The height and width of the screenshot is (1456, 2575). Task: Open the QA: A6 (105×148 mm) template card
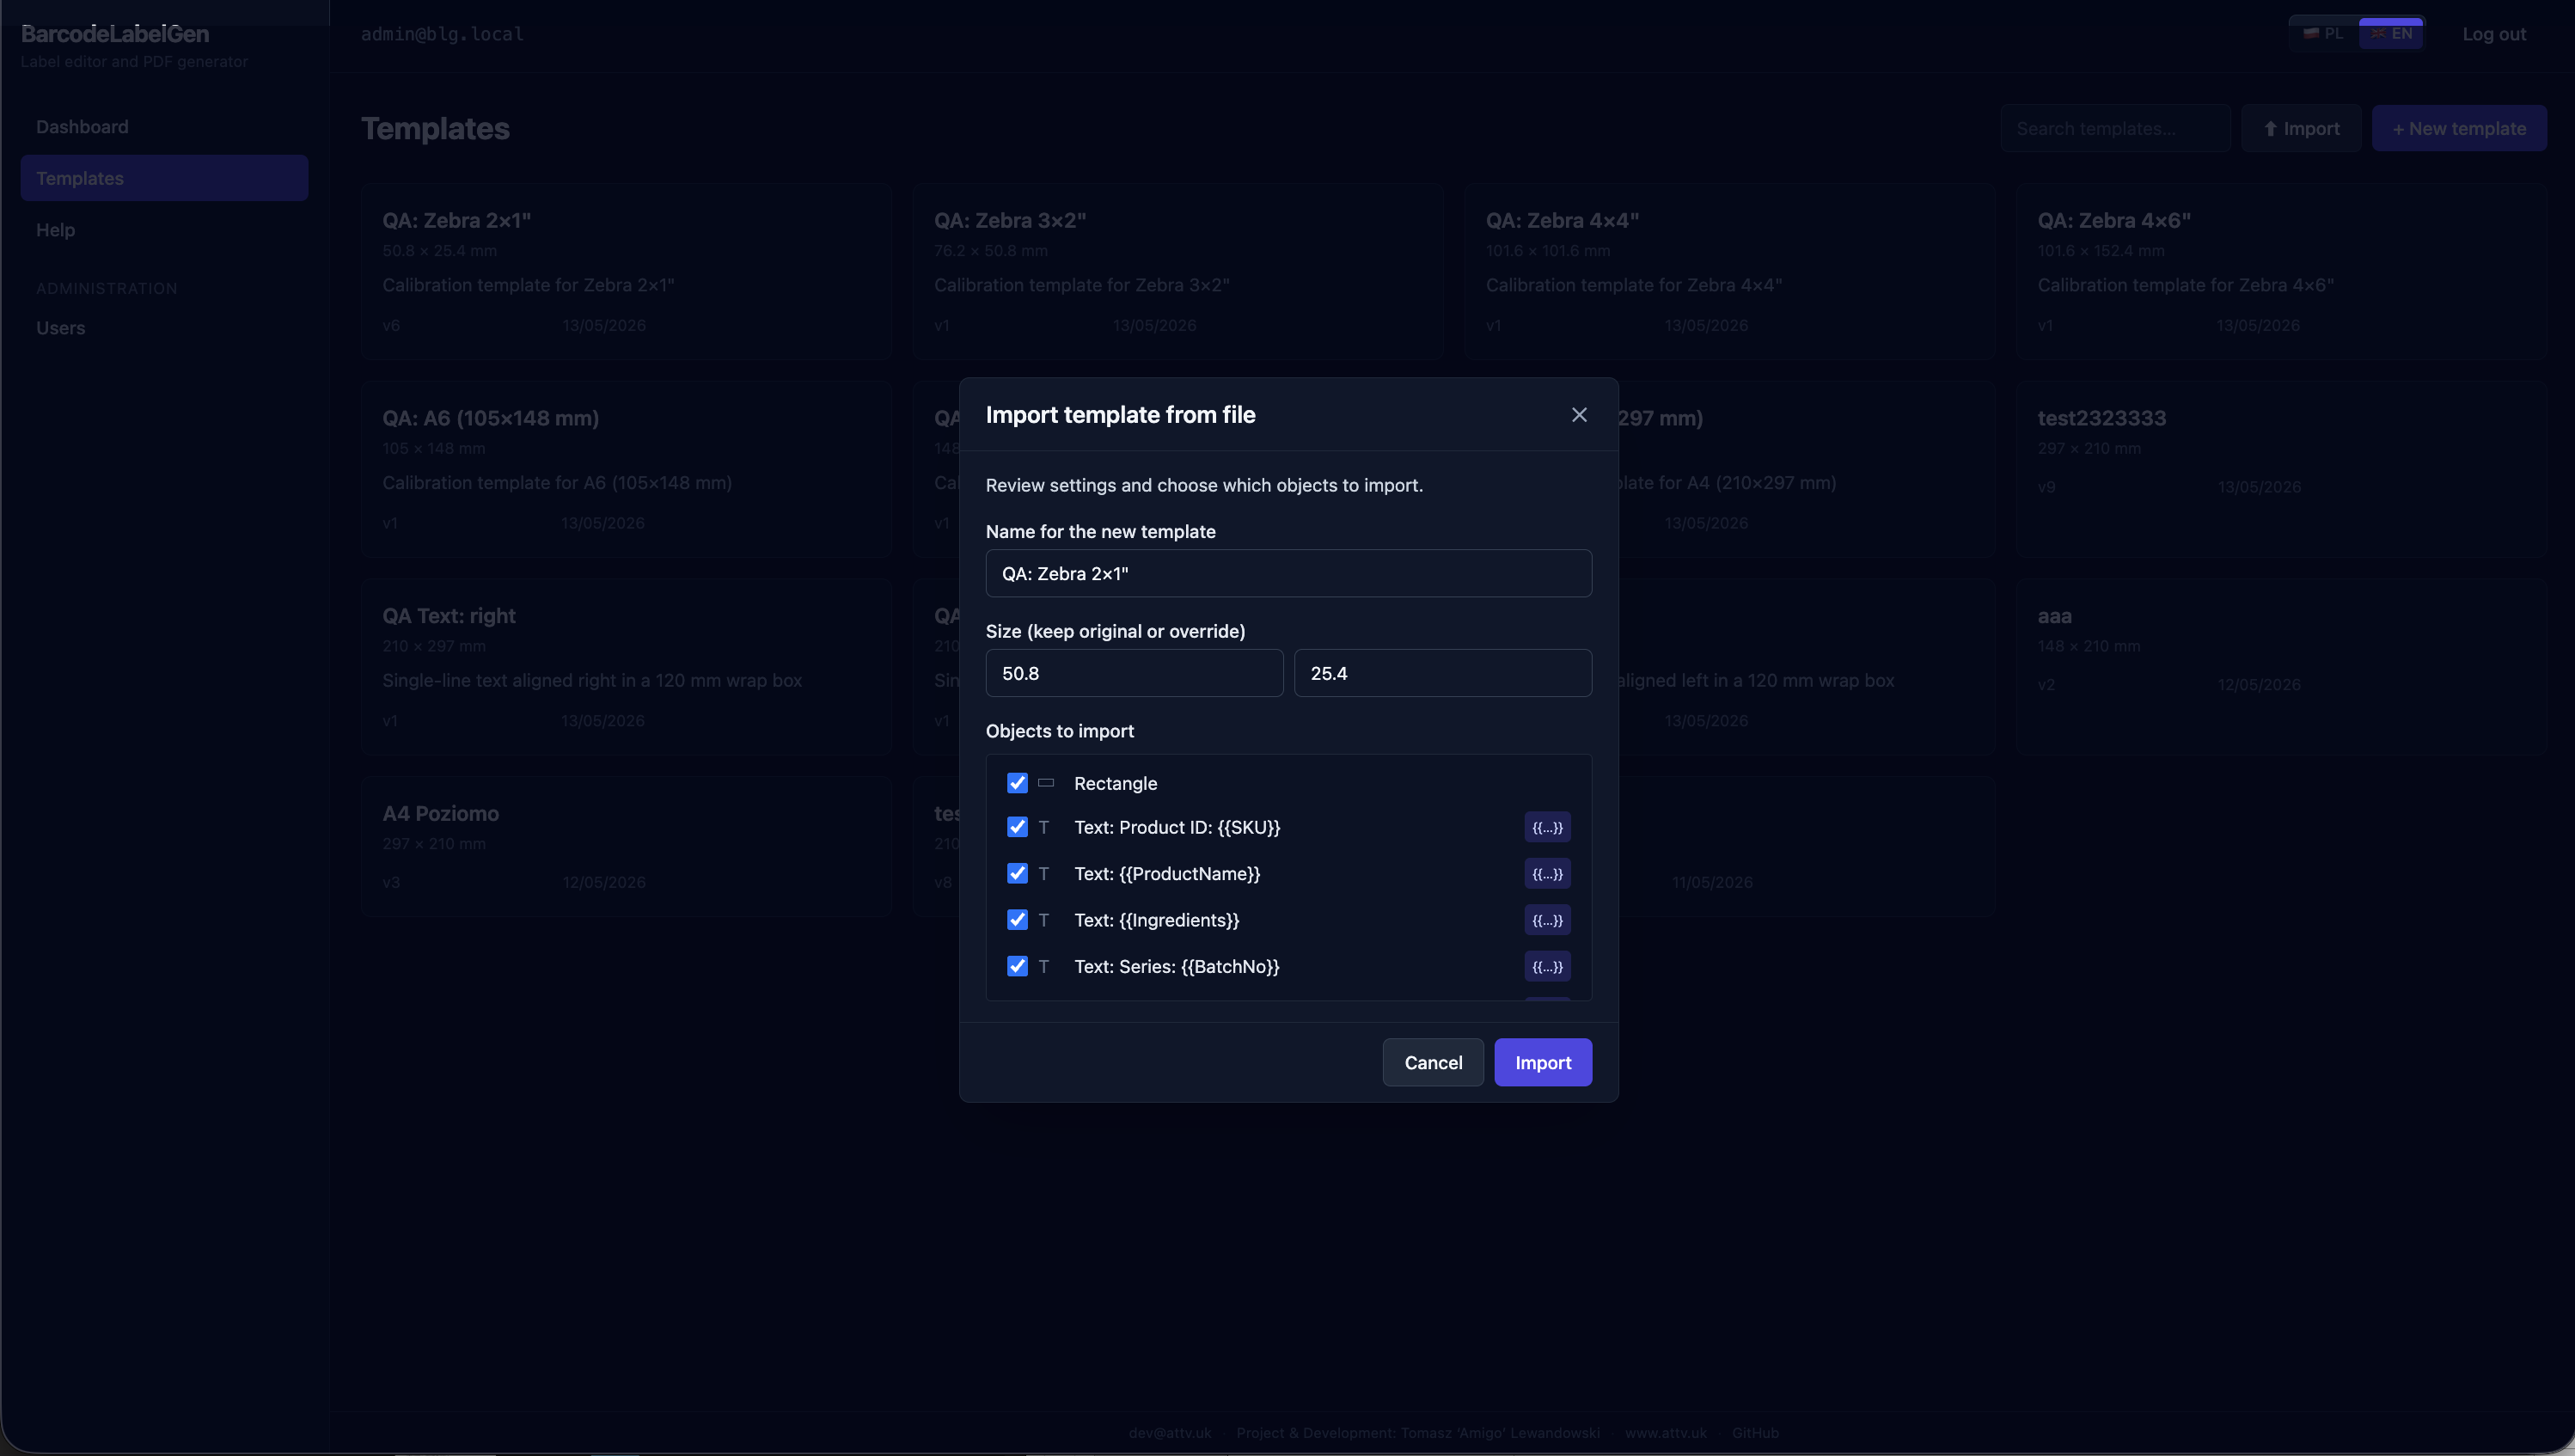click(x=626, y=468)
